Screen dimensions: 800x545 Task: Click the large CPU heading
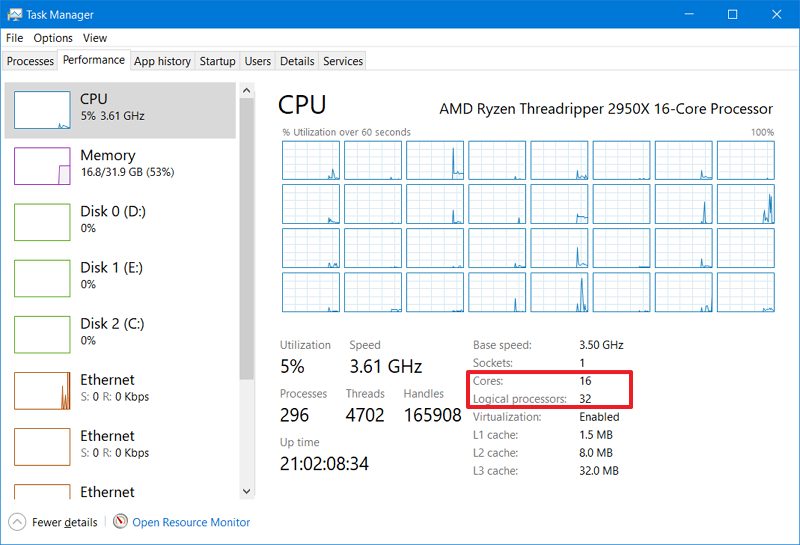point(302,105)
